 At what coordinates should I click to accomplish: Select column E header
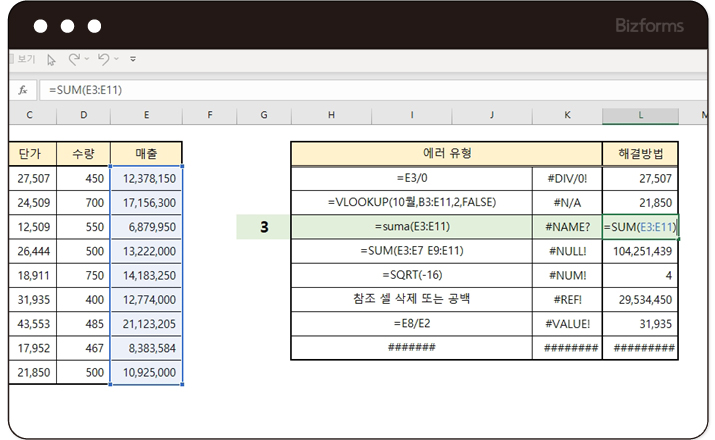click(146, 115)
